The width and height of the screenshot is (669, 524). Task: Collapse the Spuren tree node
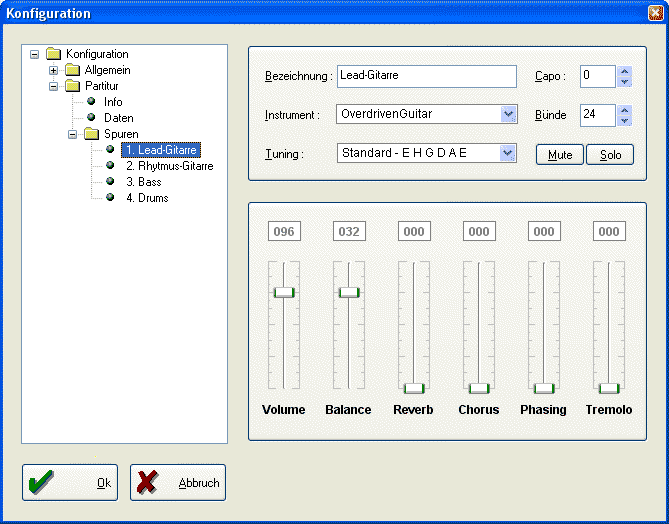(72, 134)
